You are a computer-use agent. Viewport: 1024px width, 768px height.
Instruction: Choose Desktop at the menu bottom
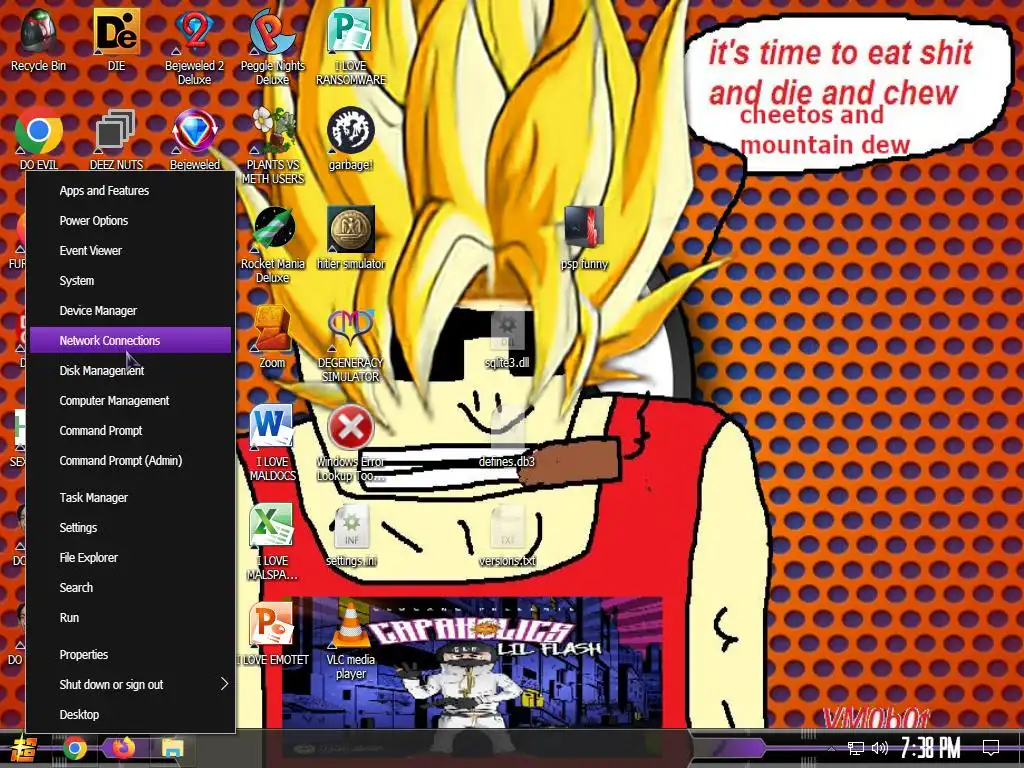(x=131, y=714)
